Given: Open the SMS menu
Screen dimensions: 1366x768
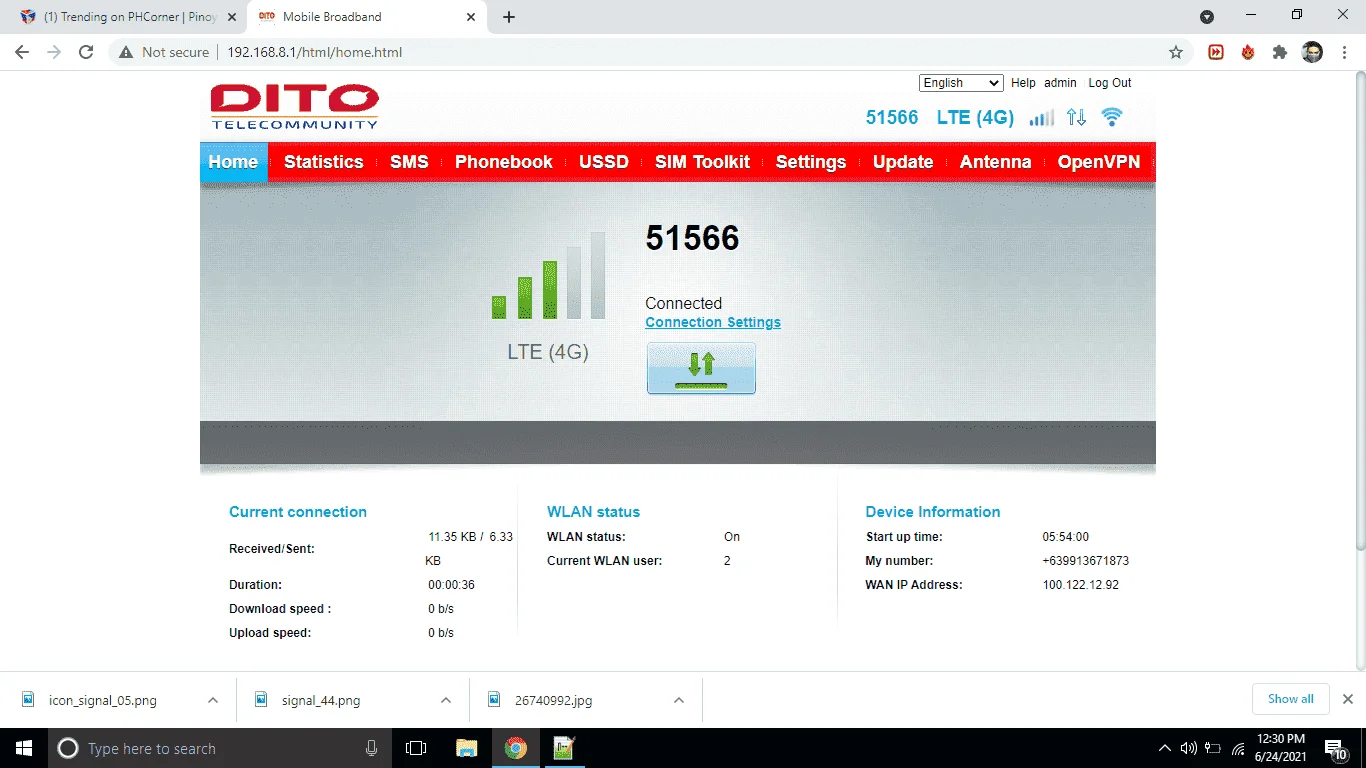Looking at the screenshot, I should (409, 162).
